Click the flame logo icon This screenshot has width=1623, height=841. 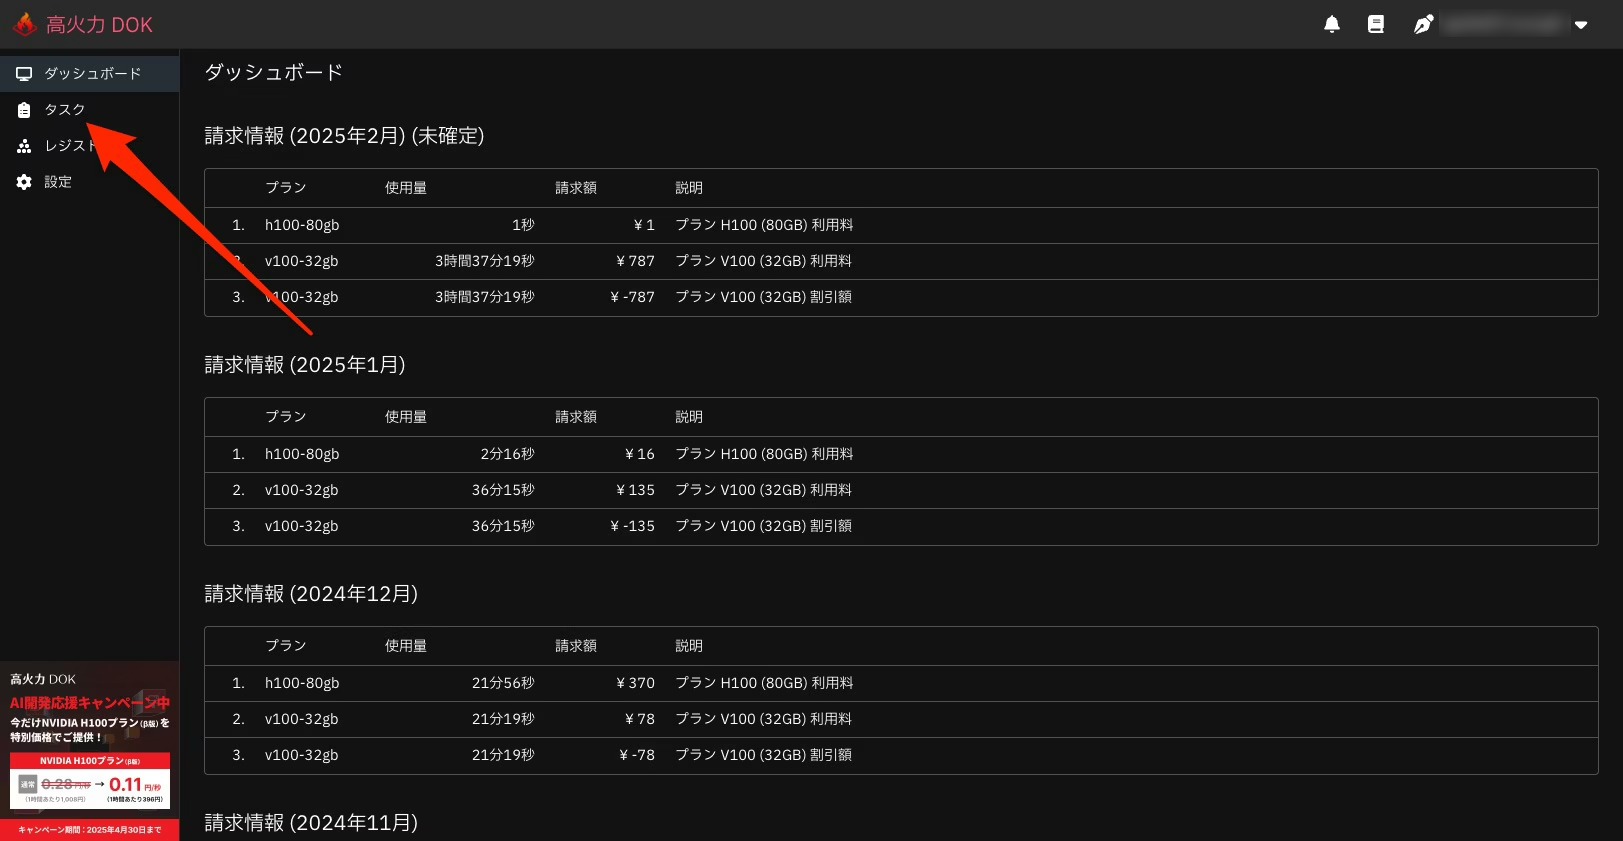tap(25, 24)
